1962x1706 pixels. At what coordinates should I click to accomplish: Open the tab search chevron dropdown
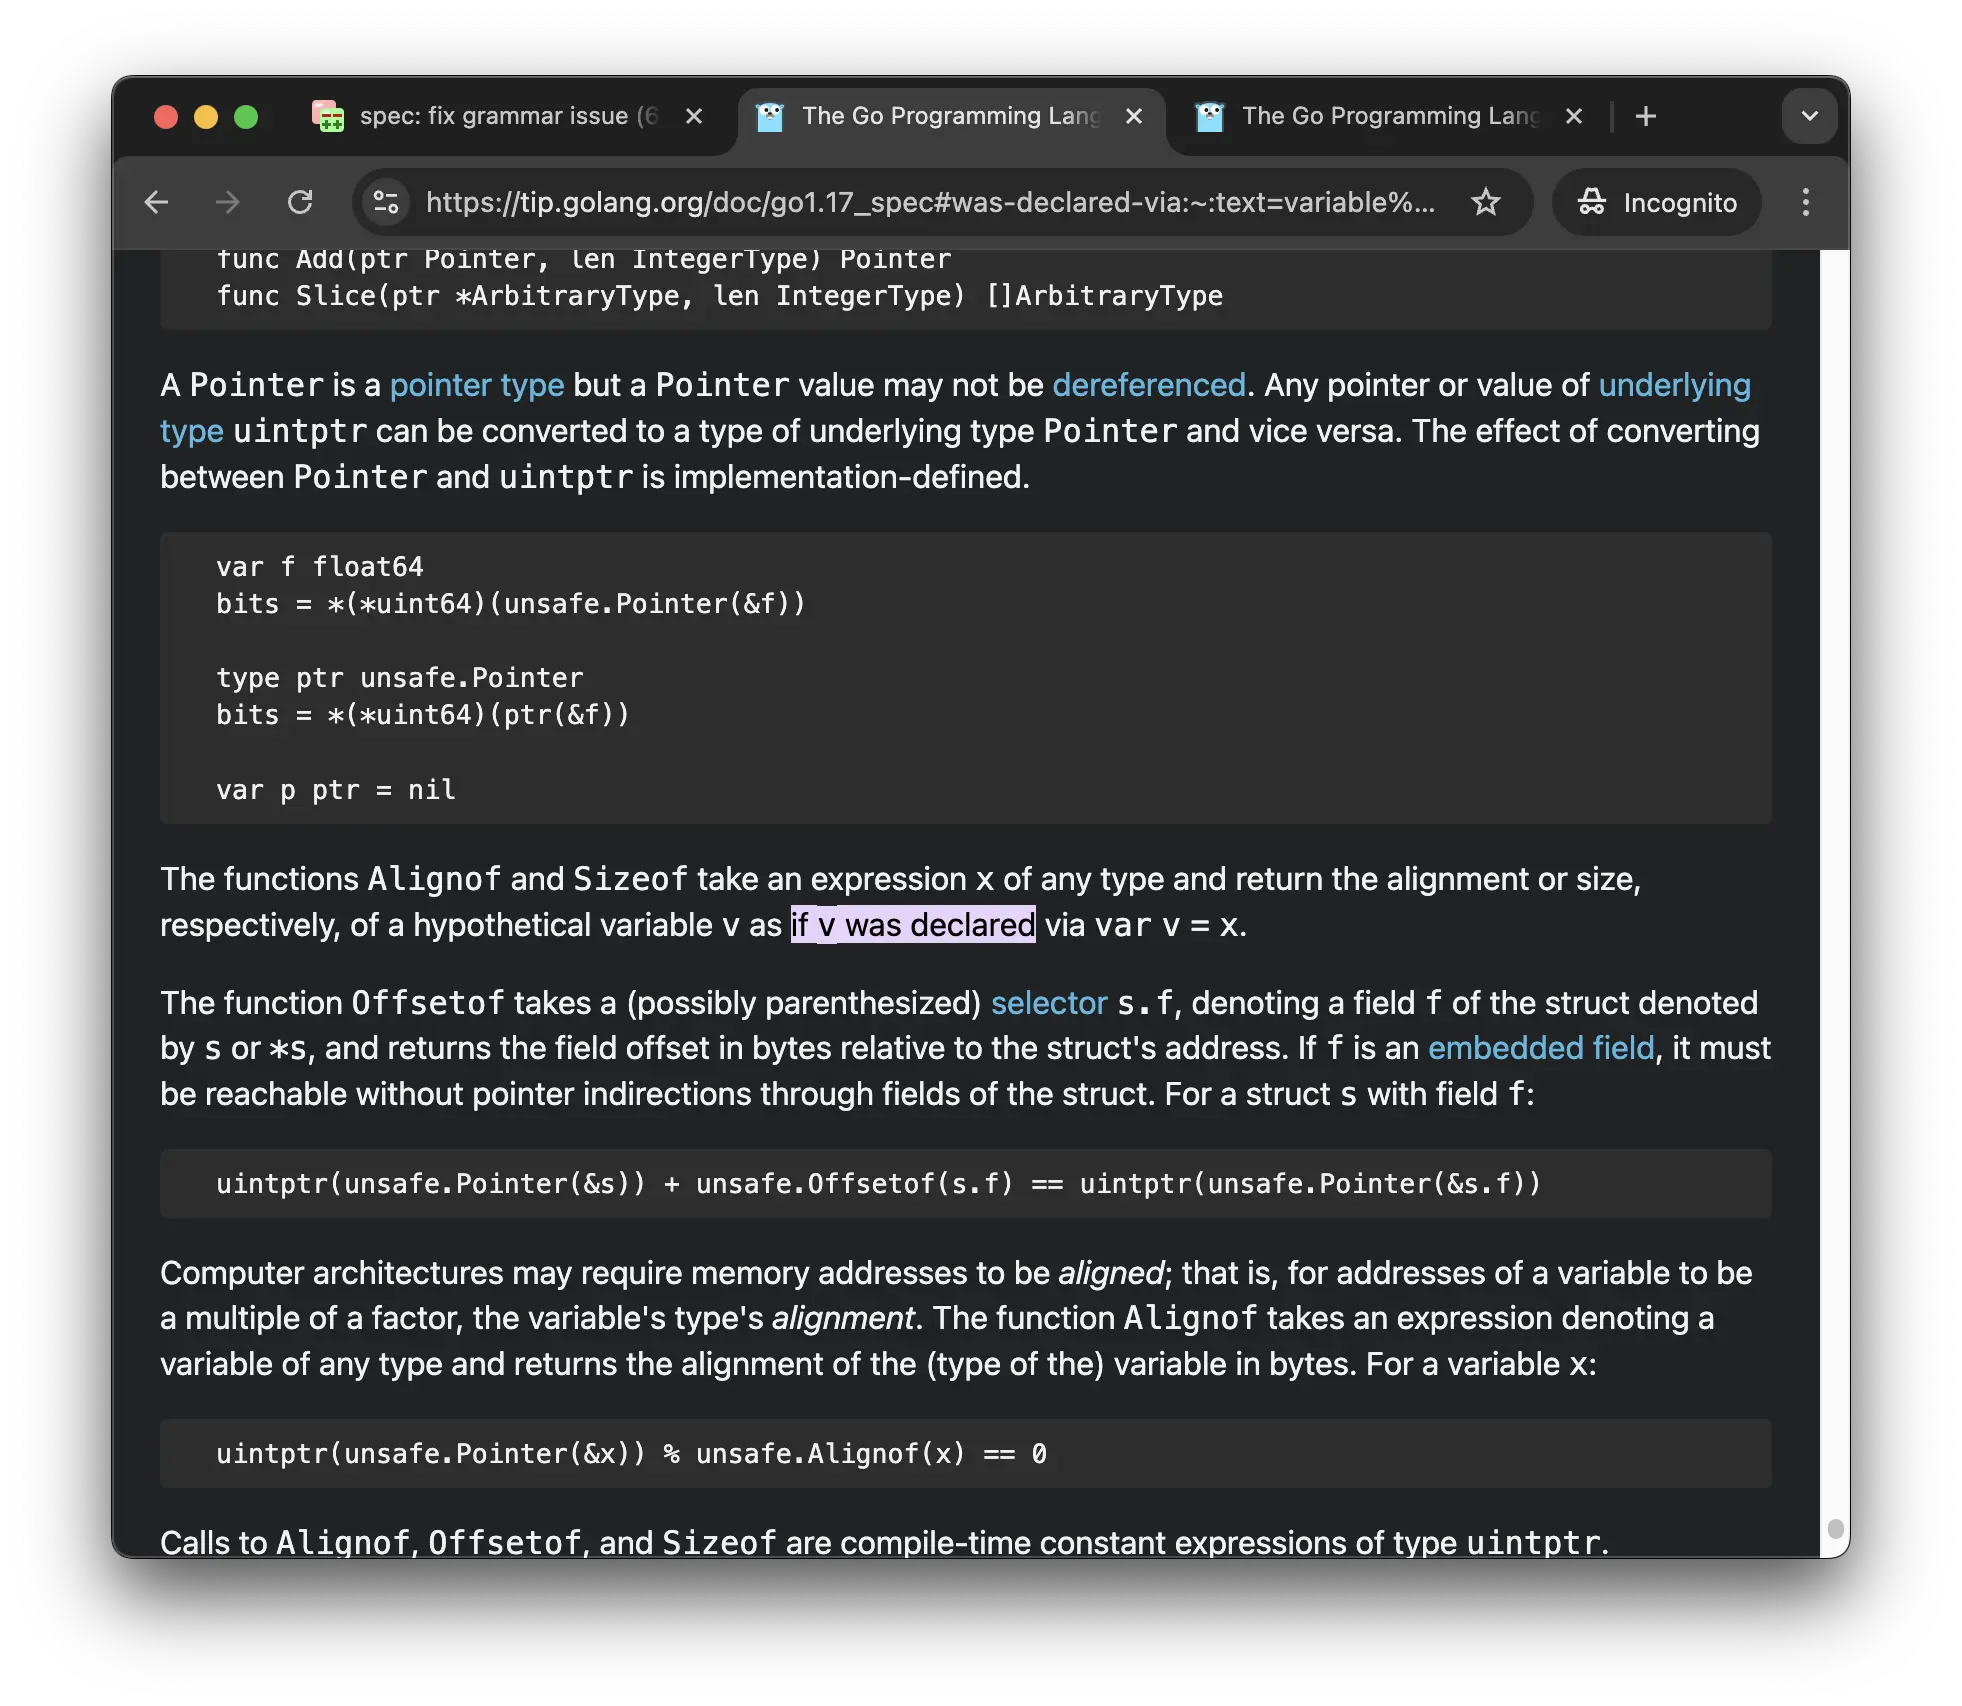[1809, 115]
